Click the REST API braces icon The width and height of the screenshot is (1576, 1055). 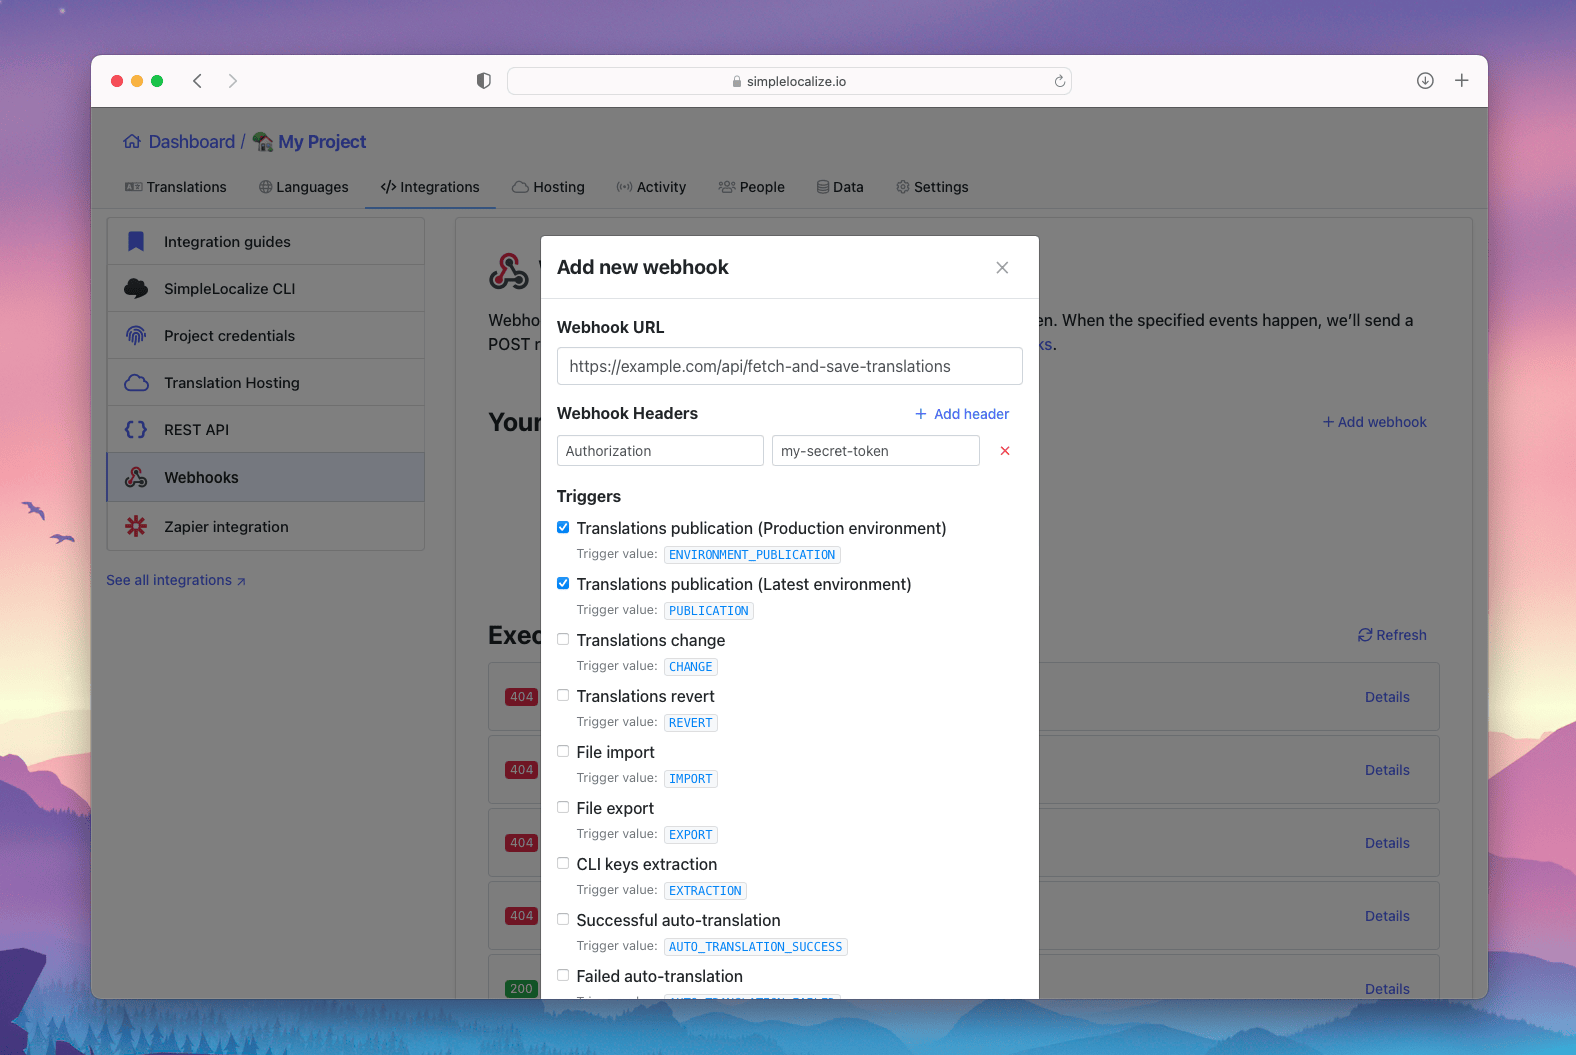pos(136,430)
